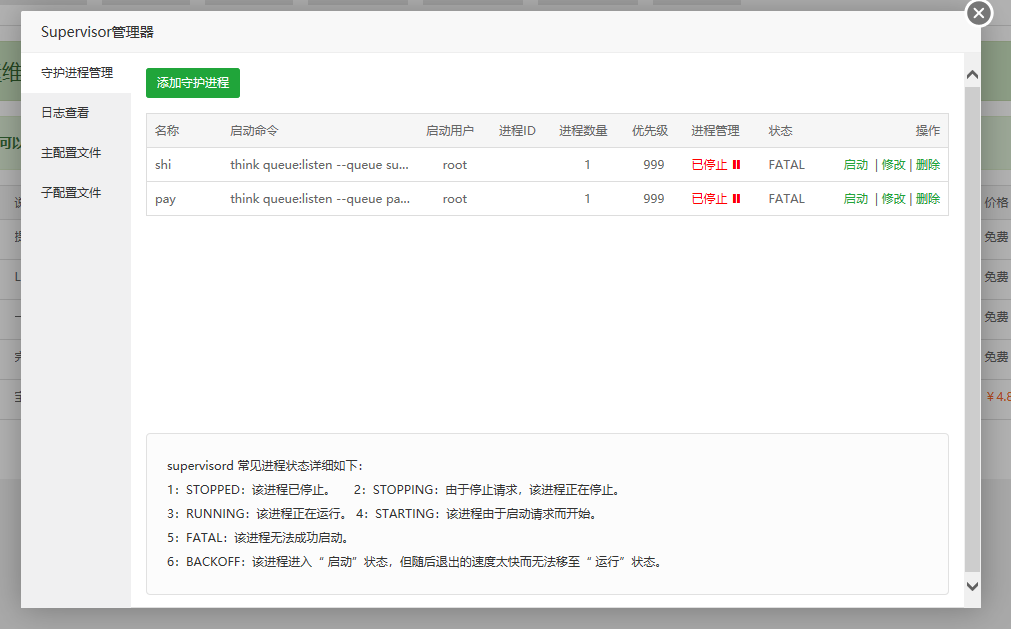
Task: Select the shi process name cell
Action: coord(163,165)
